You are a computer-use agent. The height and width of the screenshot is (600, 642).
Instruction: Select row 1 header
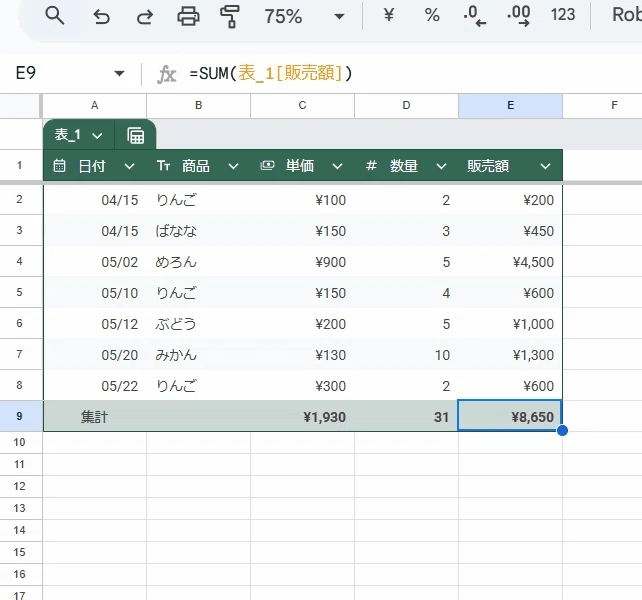20,165
